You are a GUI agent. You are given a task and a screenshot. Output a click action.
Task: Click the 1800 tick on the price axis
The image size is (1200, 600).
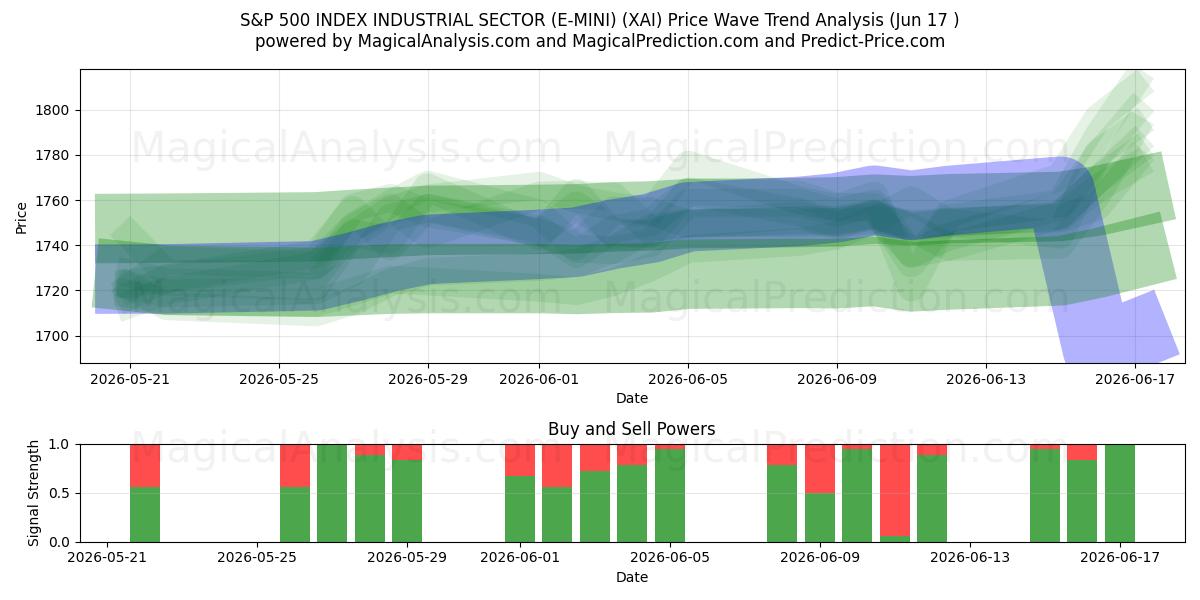tap(52, 110)
